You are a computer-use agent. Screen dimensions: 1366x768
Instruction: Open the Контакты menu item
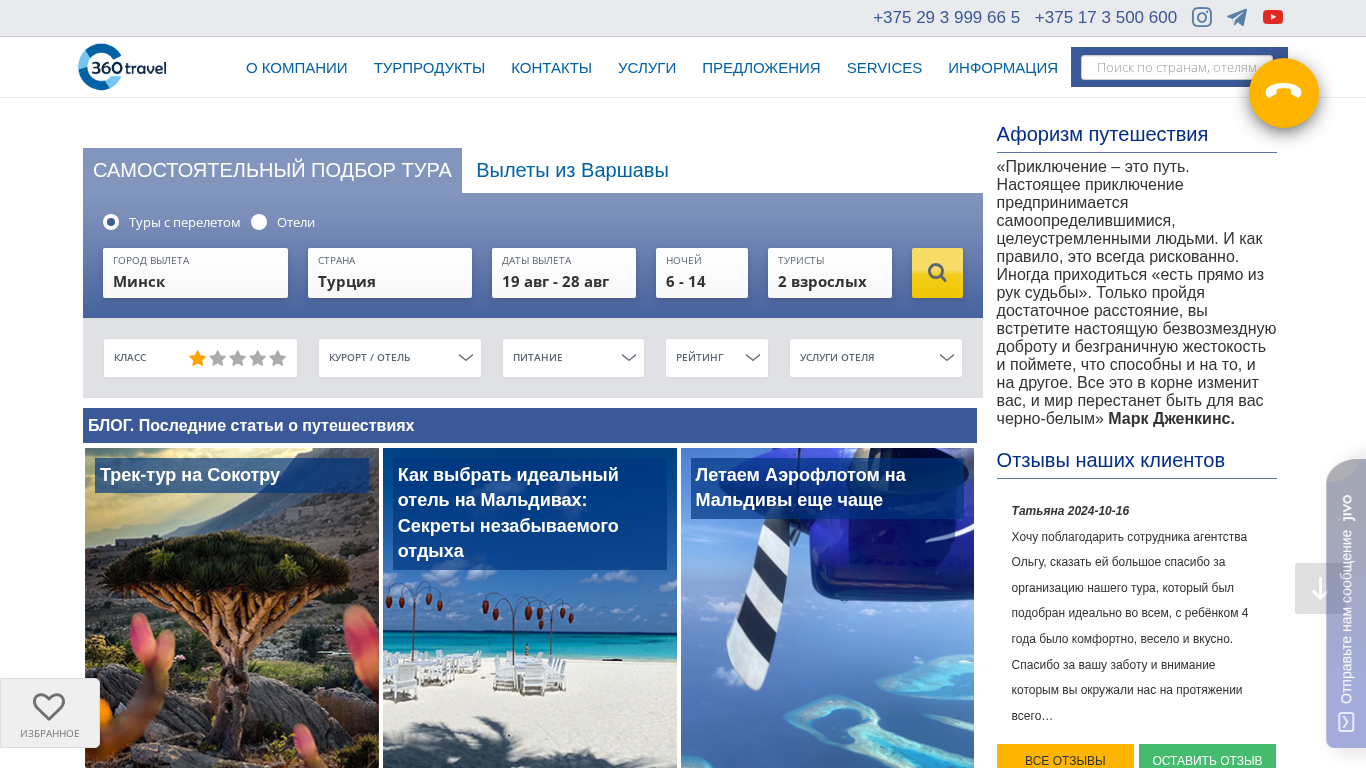click(551, 68)
